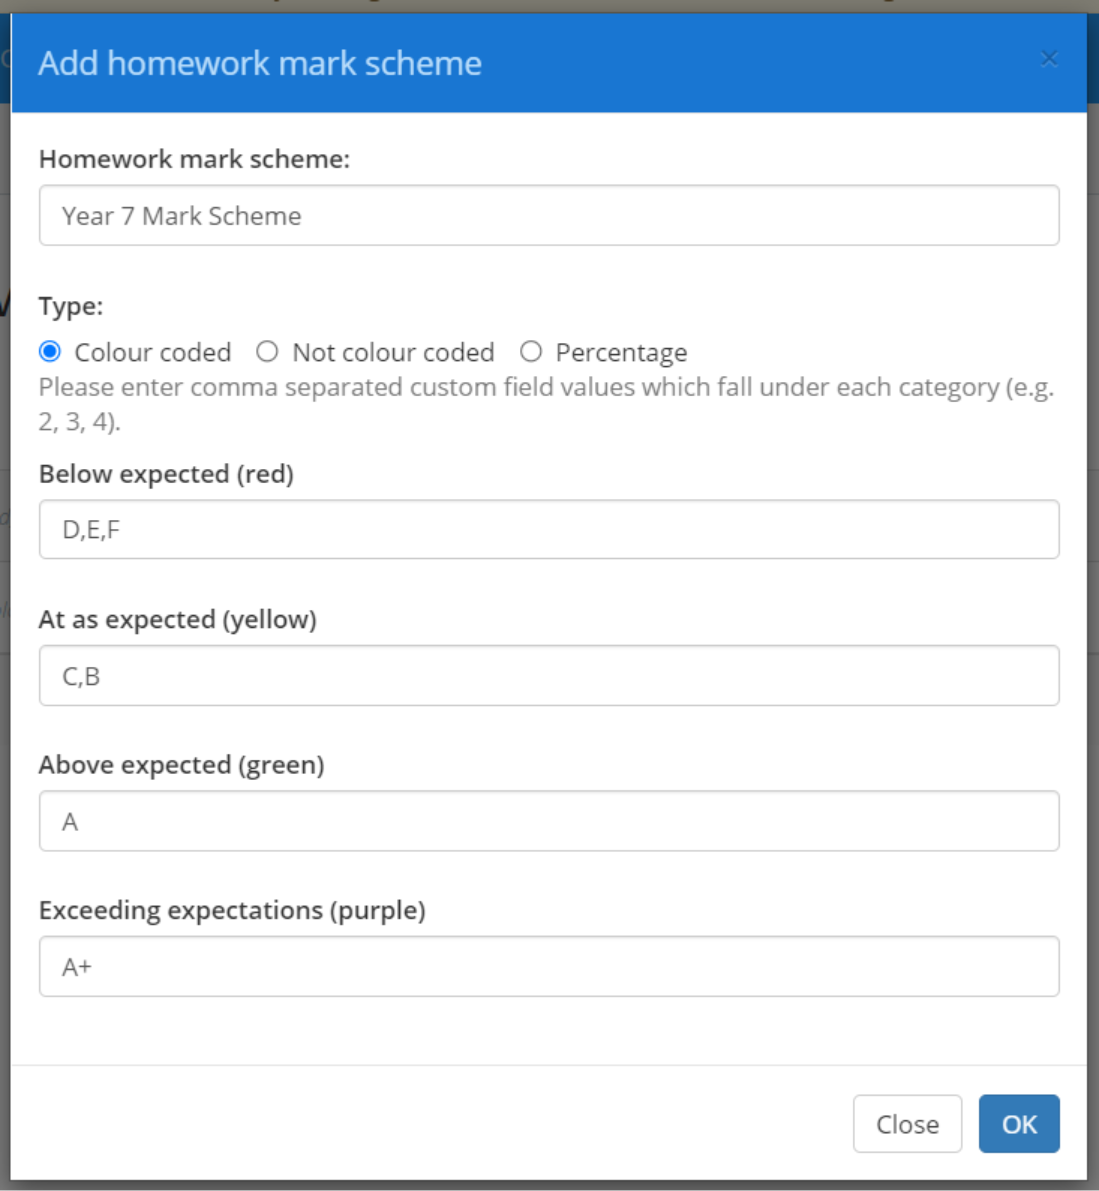Click the 'Exceeding expectations (purple)' input box
This screenshot has width=1099, height=1191.
pos(548,963)
